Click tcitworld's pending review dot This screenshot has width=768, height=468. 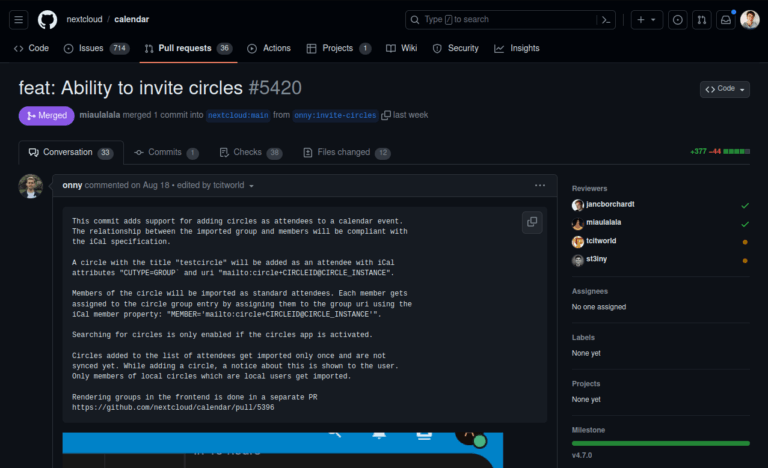(x=745, y=242)
